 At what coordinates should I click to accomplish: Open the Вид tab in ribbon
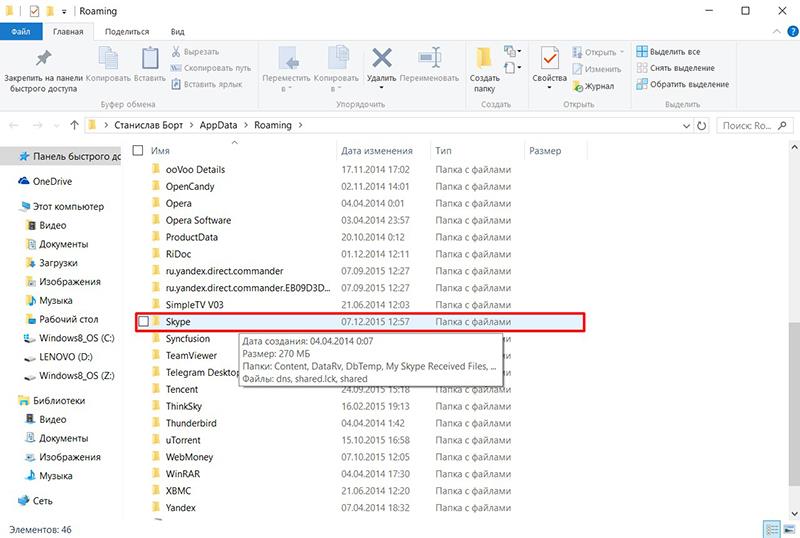177,32
